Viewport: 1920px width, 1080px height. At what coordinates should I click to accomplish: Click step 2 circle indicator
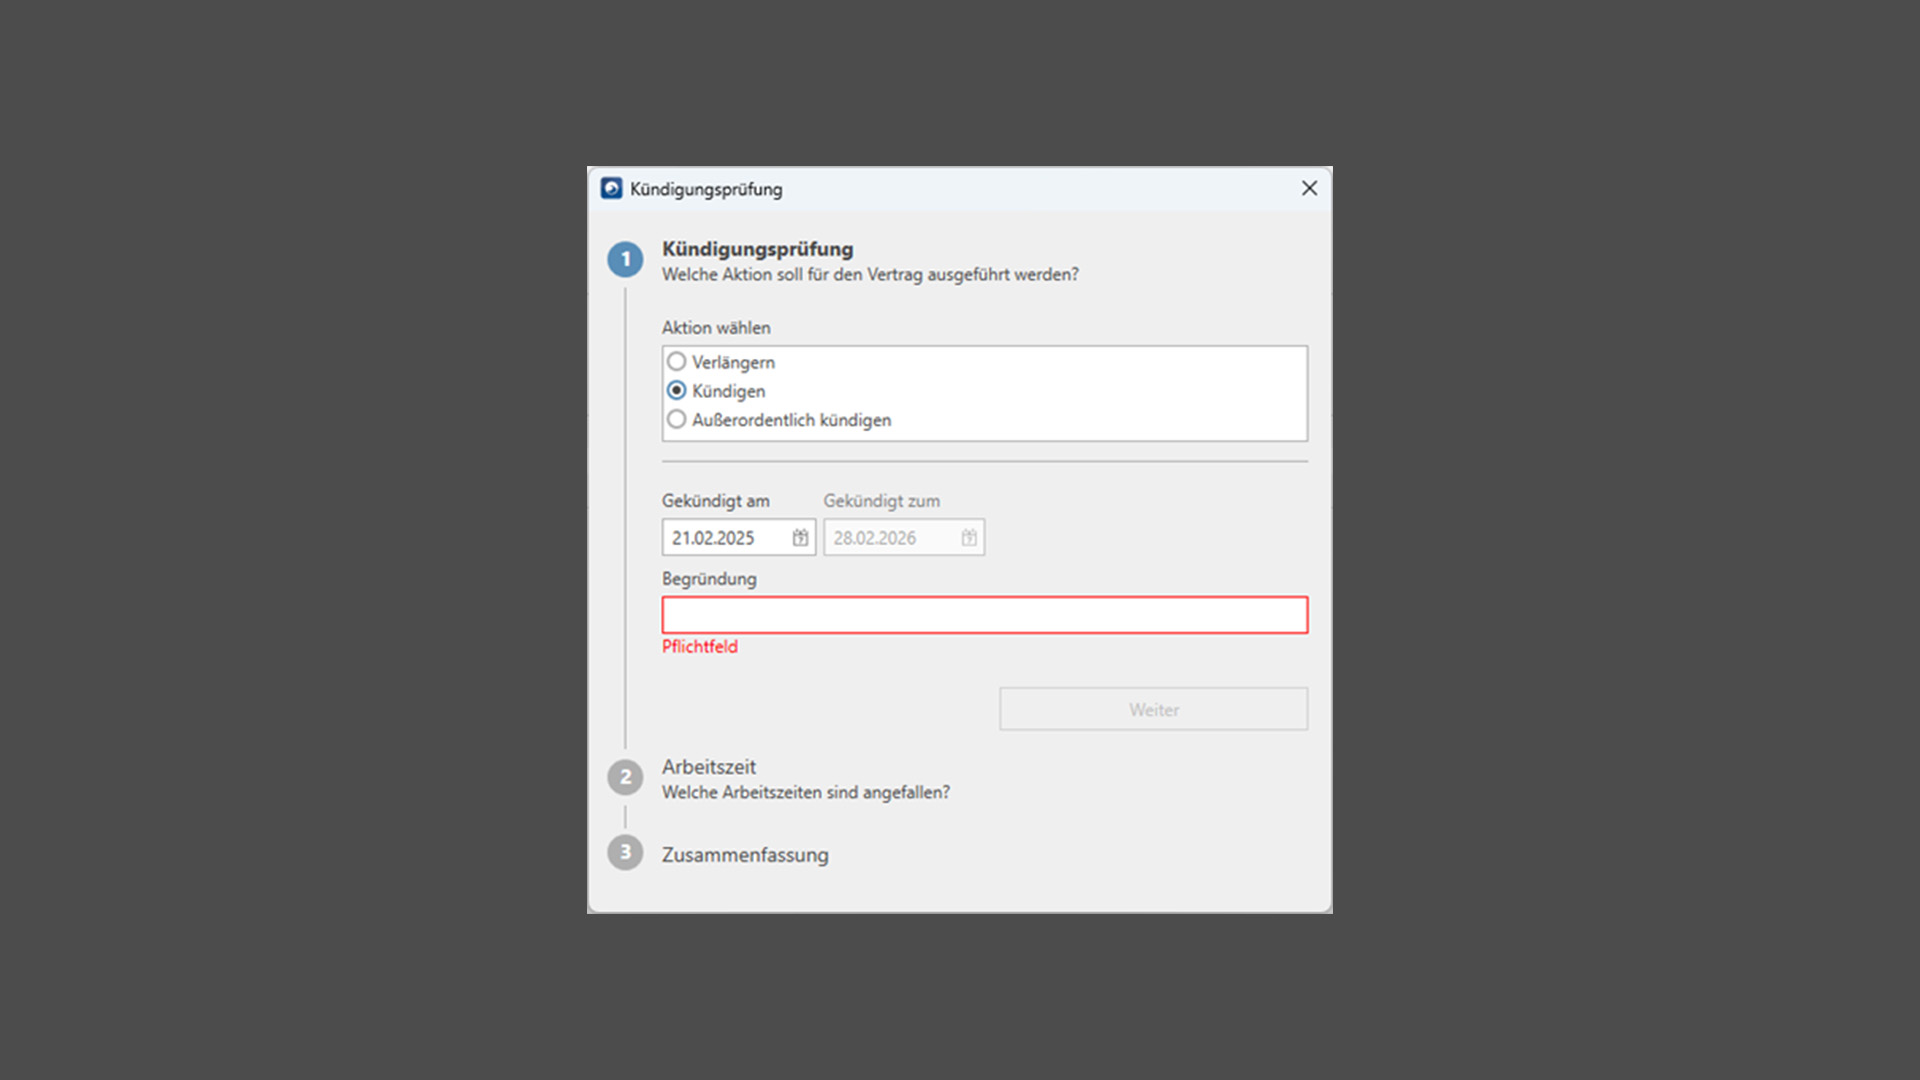click(625, 777)
